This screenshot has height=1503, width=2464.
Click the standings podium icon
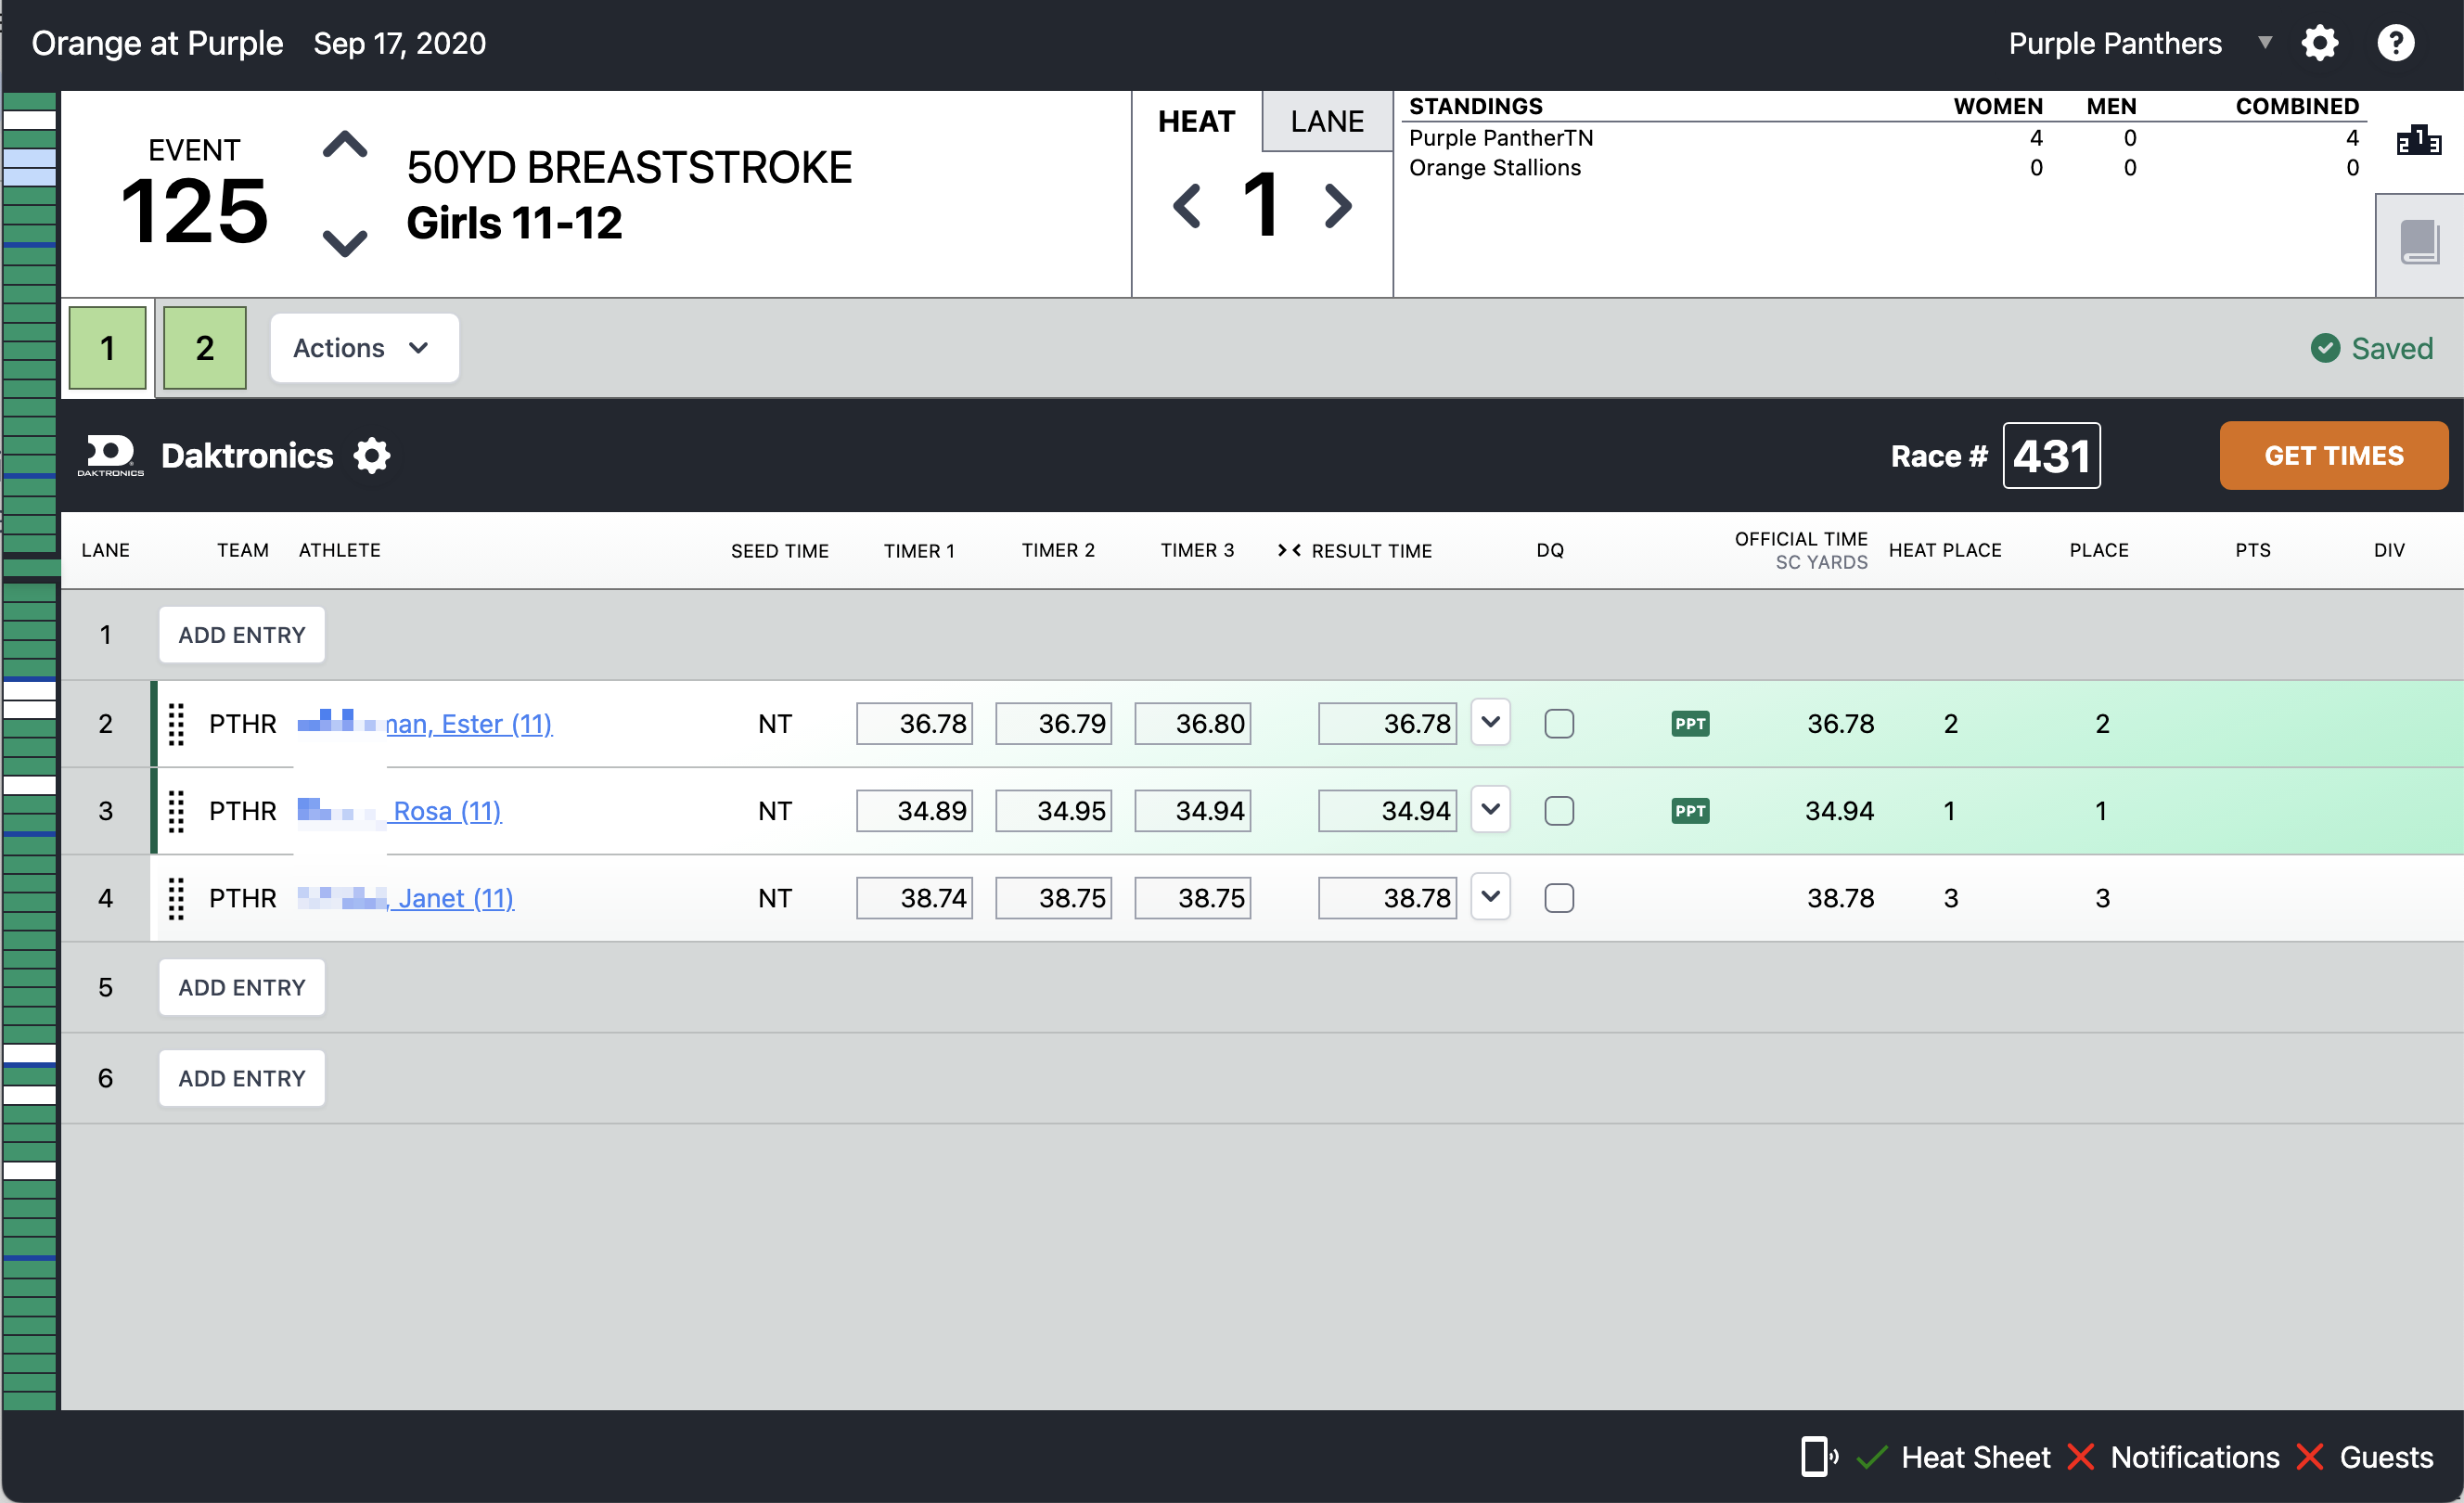[2418, 141]
